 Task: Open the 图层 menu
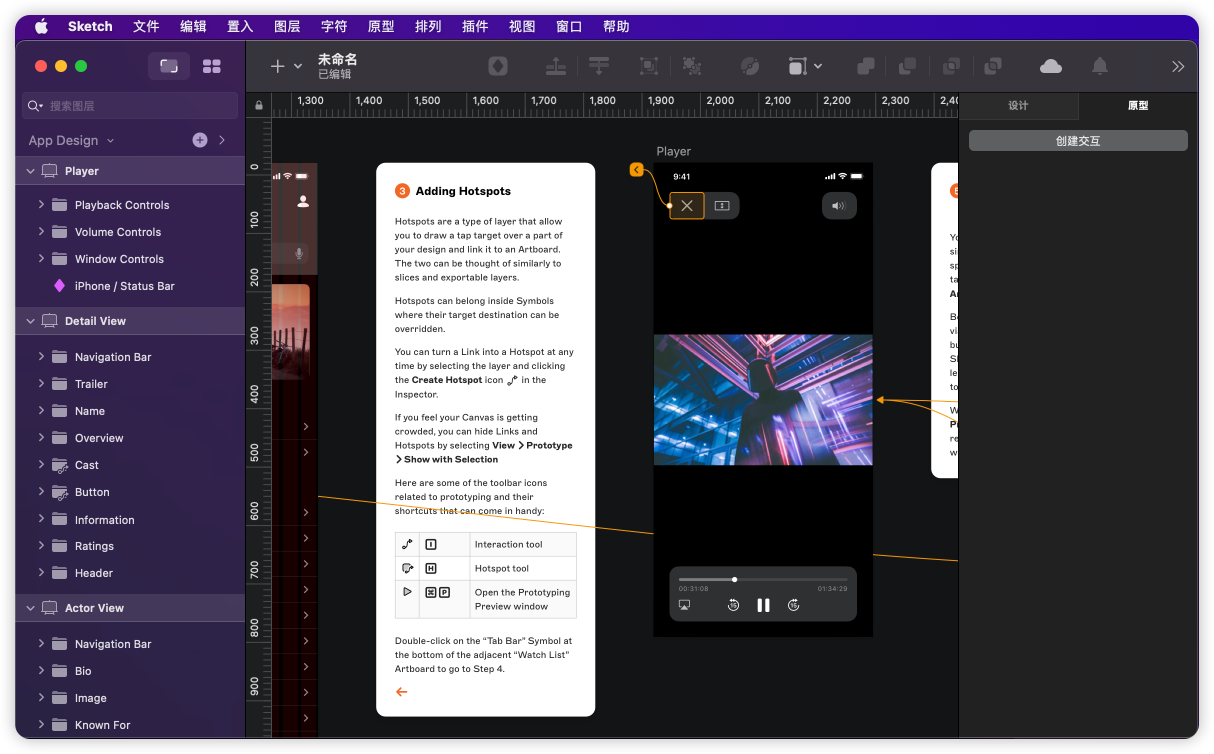287,27
